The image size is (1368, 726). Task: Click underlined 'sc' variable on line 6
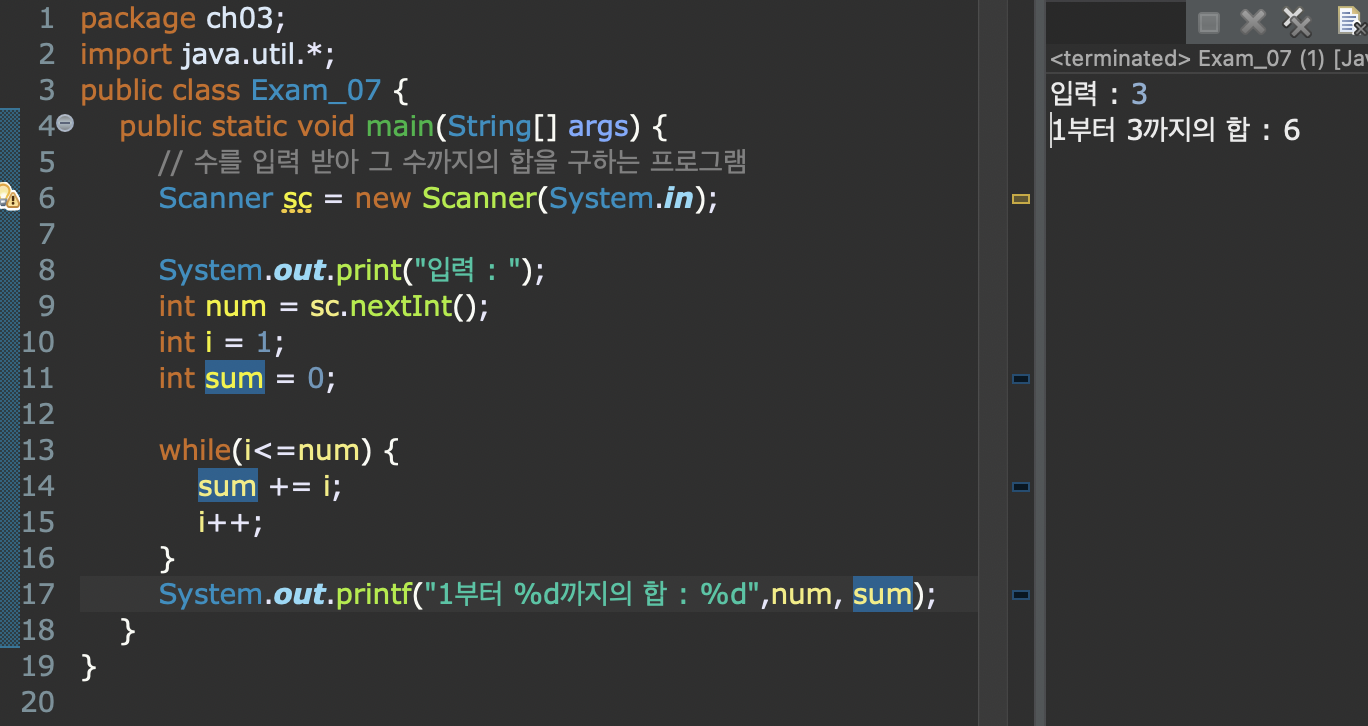click(297, 199)
